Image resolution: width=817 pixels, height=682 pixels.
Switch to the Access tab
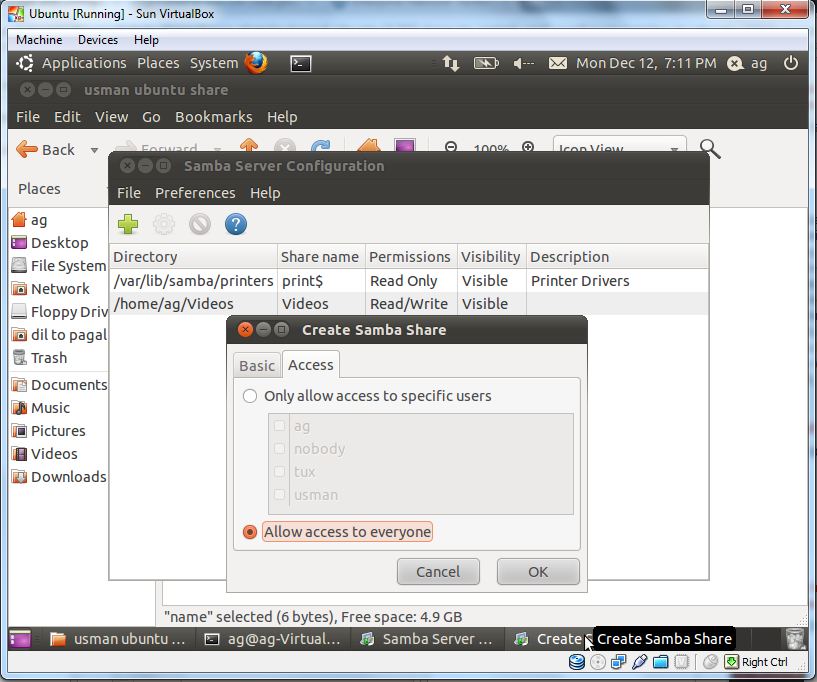coord(311,365)
